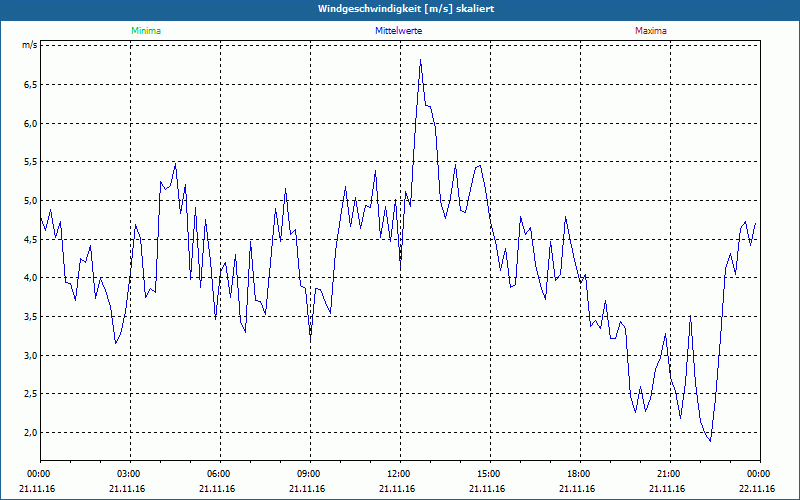Click the 22.11.16 date label
Viewport: 800px width, 500px height.
tap(757, 489)
